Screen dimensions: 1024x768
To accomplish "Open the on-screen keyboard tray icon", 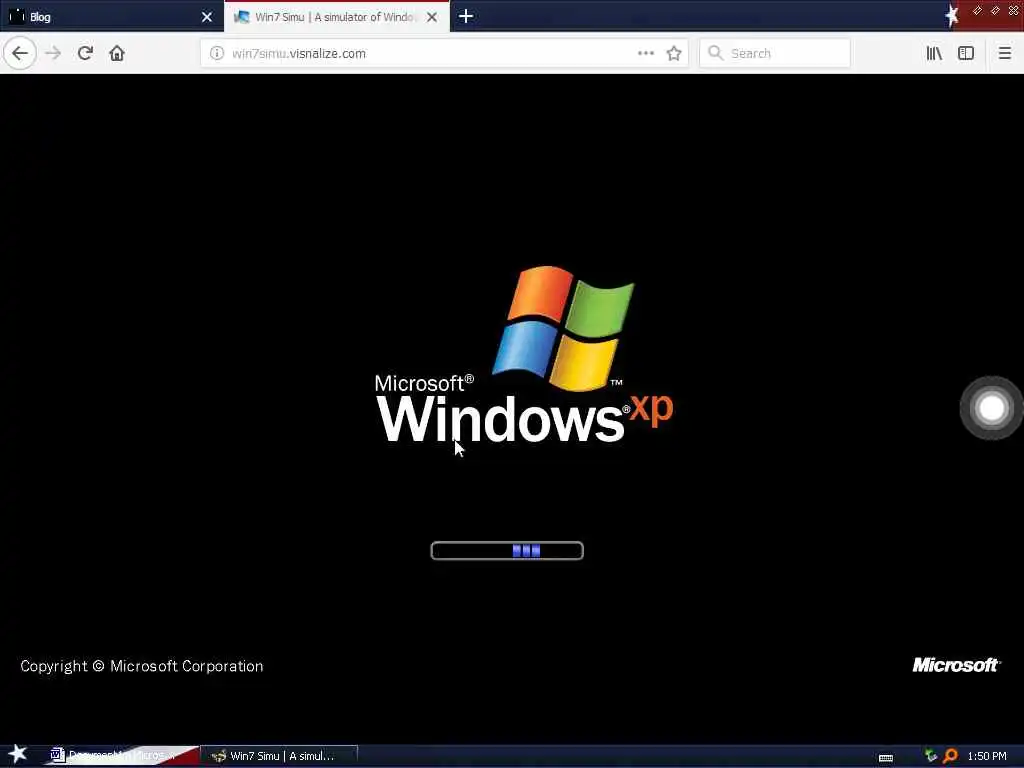I will coord(886,758).
